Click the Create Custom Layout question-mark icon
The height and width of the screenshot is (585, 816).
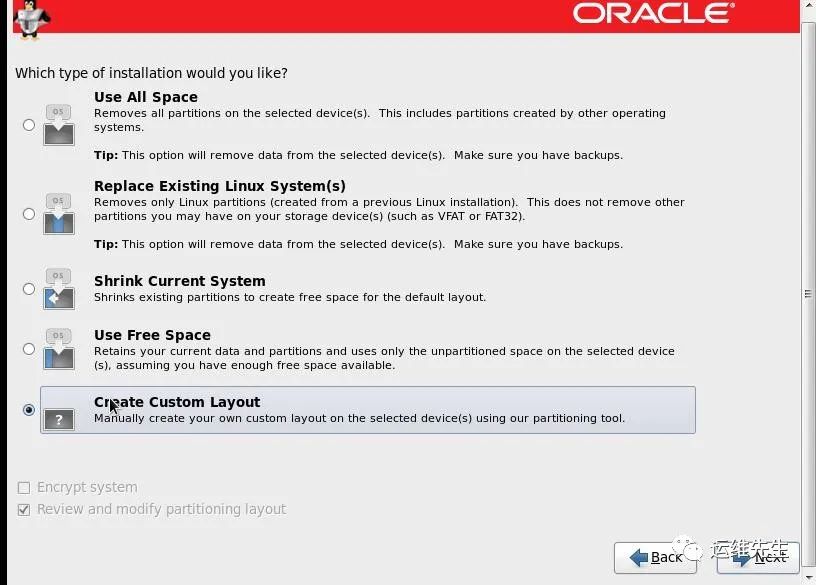59,411
